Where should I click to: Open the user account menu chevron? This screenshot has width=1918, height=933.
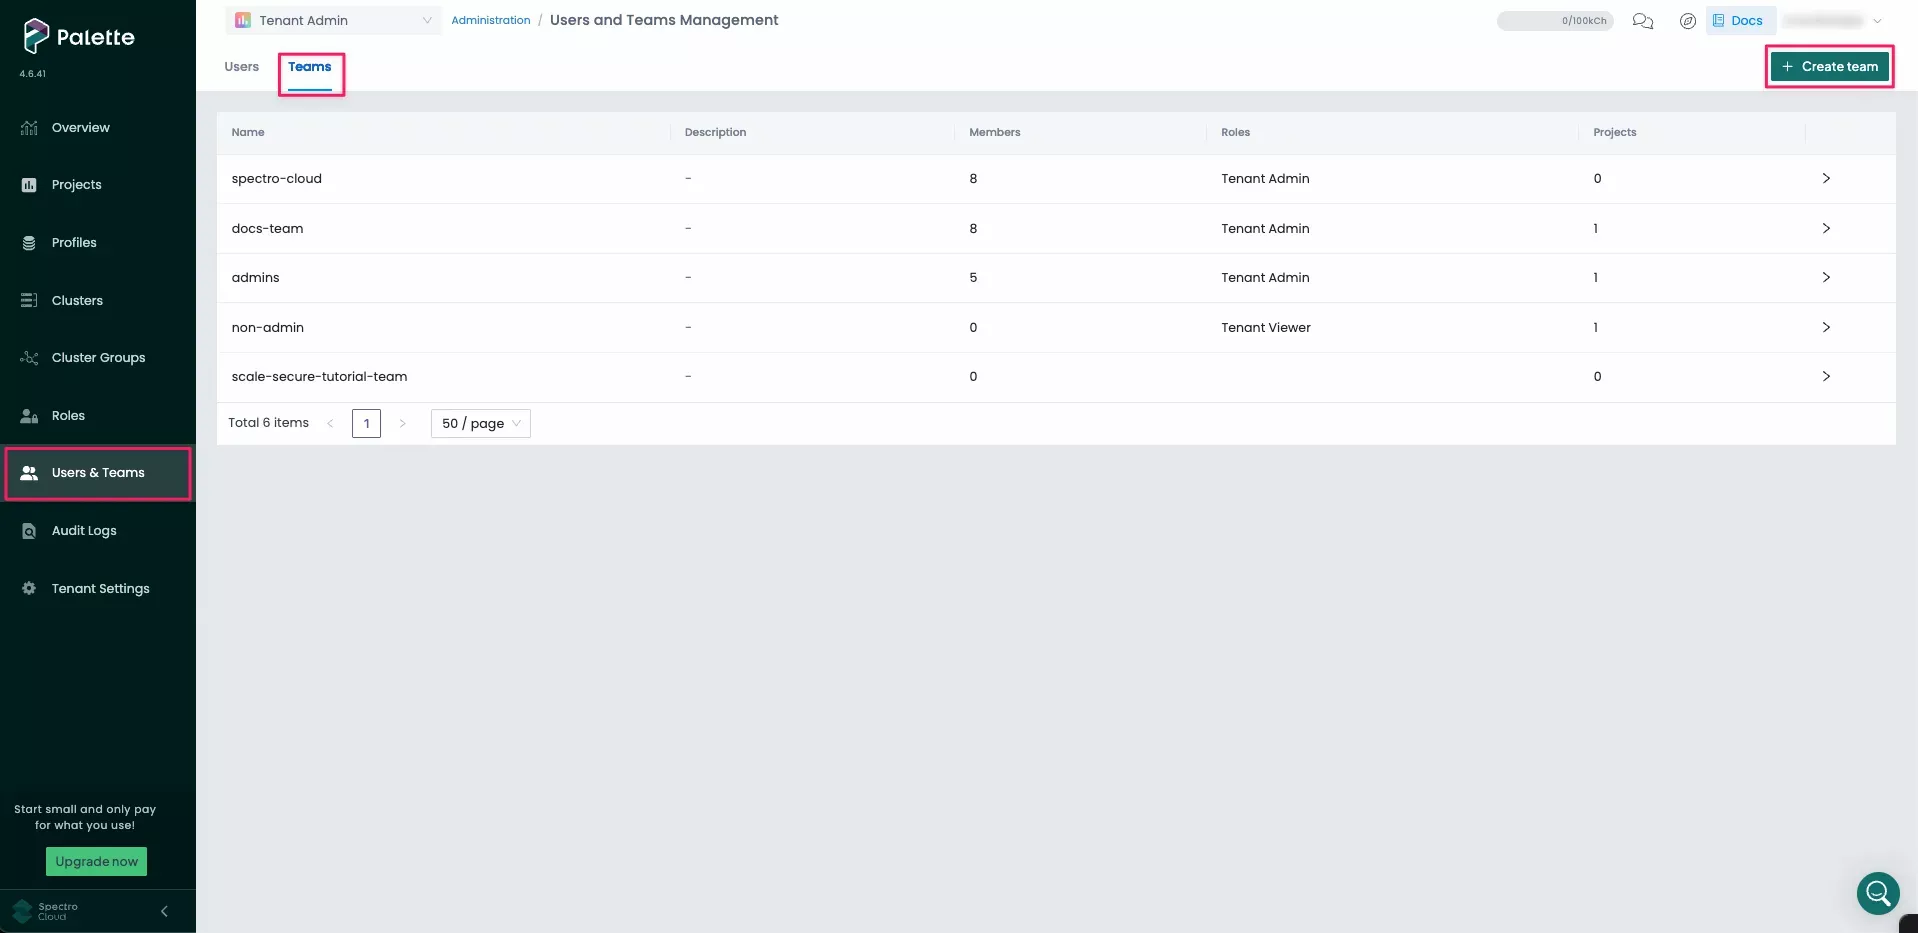coord(1877,21)
